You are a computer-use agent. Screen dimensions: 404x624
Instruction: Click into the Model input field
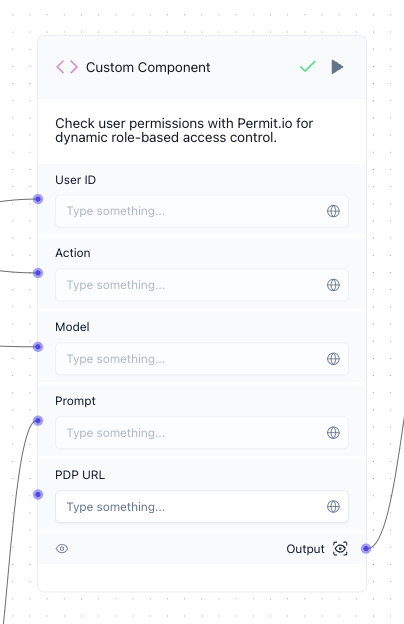click(202, 359)
